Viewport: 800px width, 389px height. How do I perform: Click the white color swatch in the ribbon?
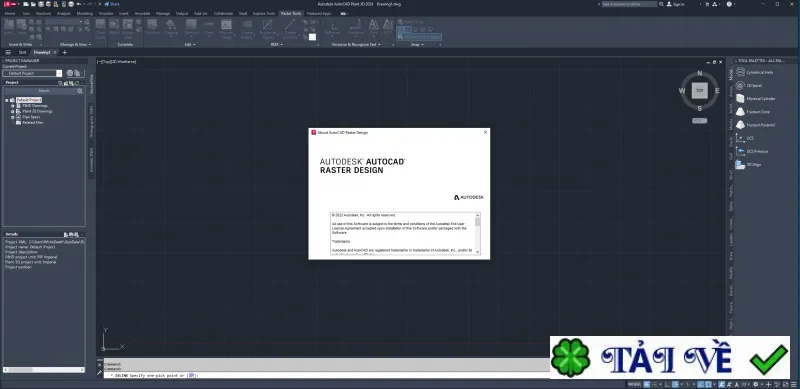312,37
